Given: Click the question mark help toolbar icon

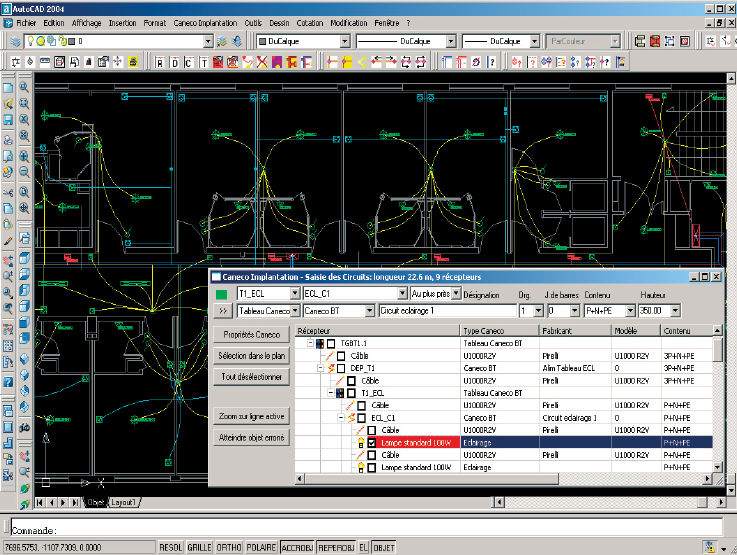Looking at the screenshot, I should pos(491,62).
